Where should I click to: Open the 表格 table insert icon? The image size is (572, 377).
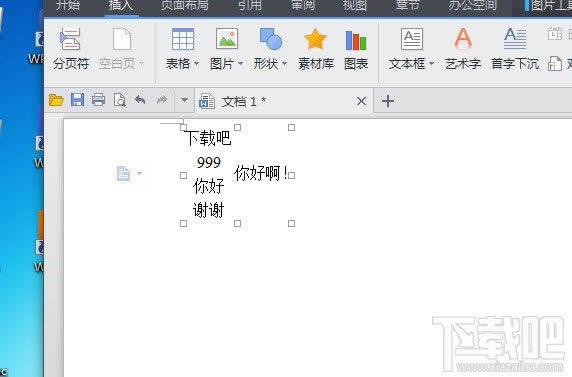tap(183, 39)
